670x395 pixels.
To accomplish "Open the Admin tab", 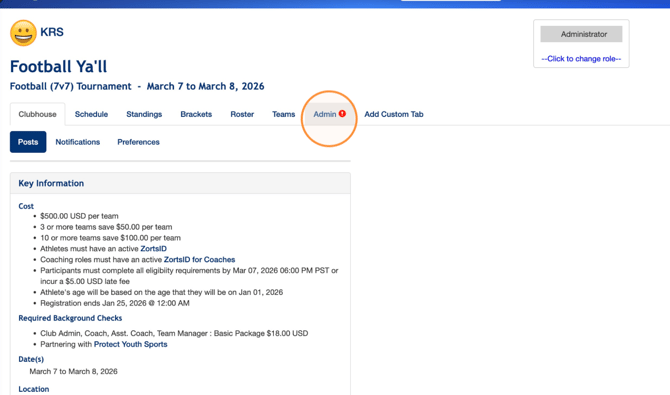I will (x=329, y=114).
